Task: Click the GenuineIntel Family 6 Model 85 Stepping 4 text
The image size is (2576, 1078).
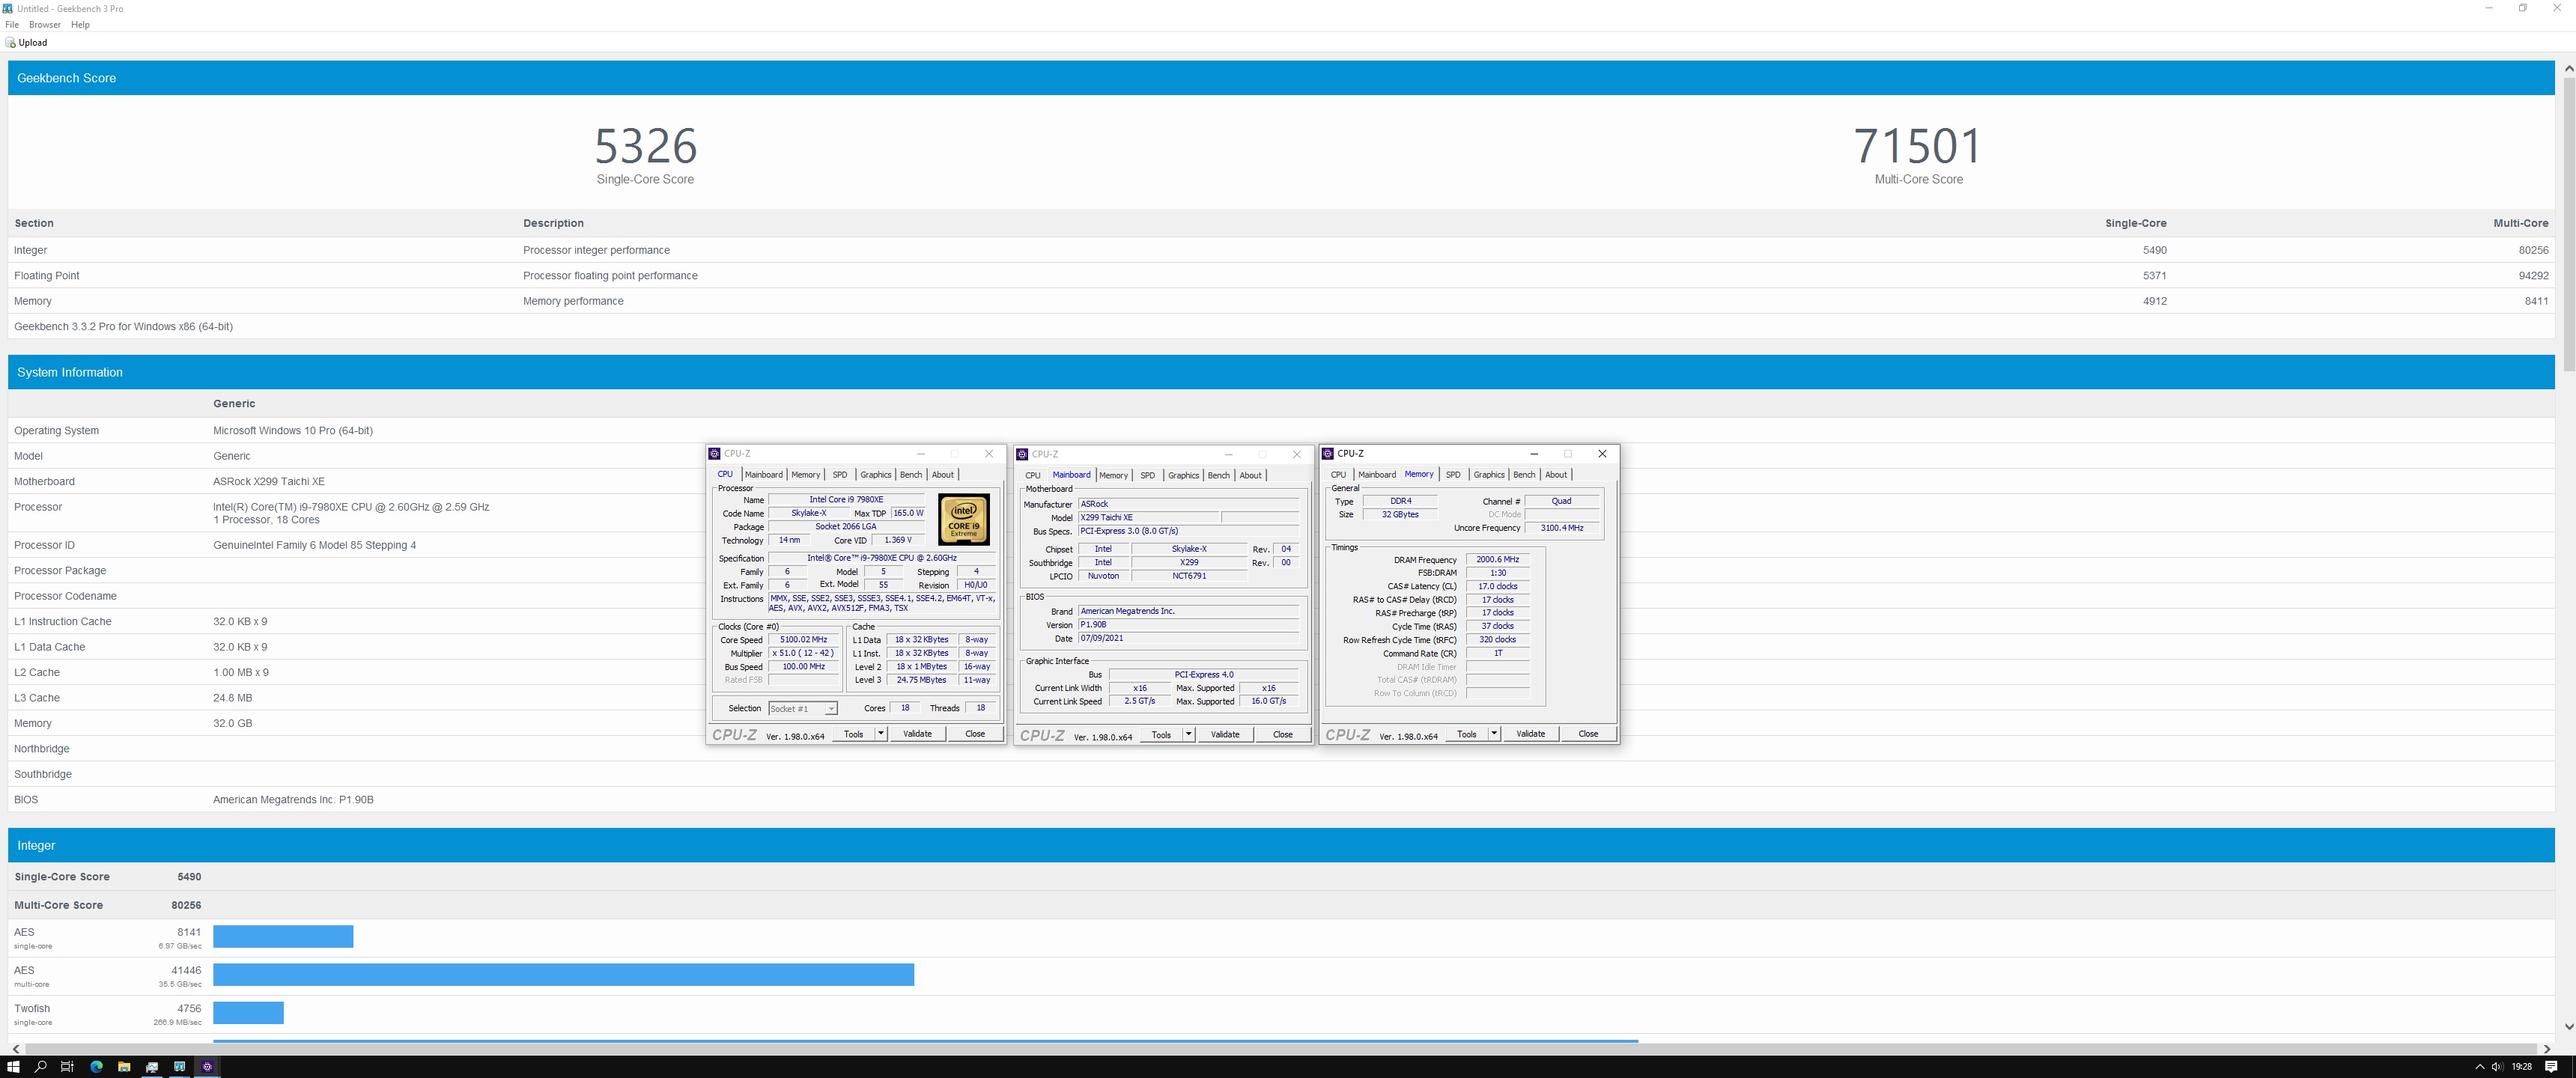Action: (314, 546)
